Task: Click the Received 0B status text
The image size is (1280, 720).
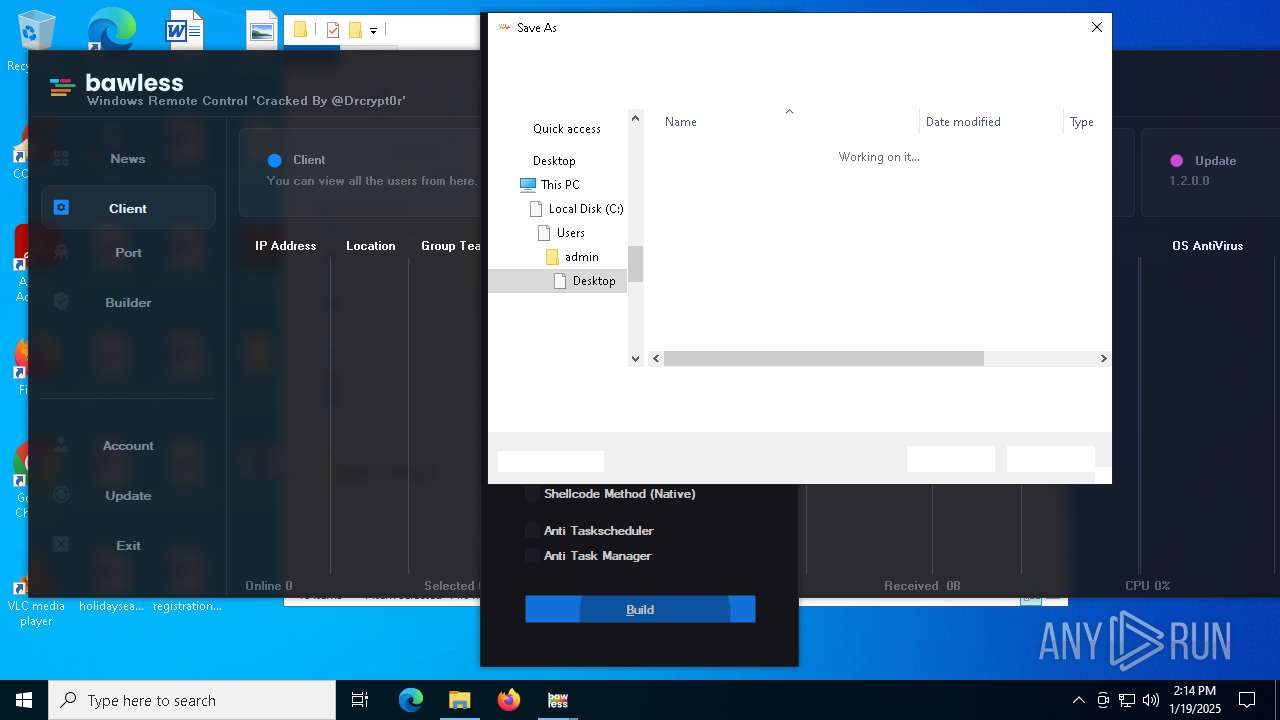Action: coord(922,586)
